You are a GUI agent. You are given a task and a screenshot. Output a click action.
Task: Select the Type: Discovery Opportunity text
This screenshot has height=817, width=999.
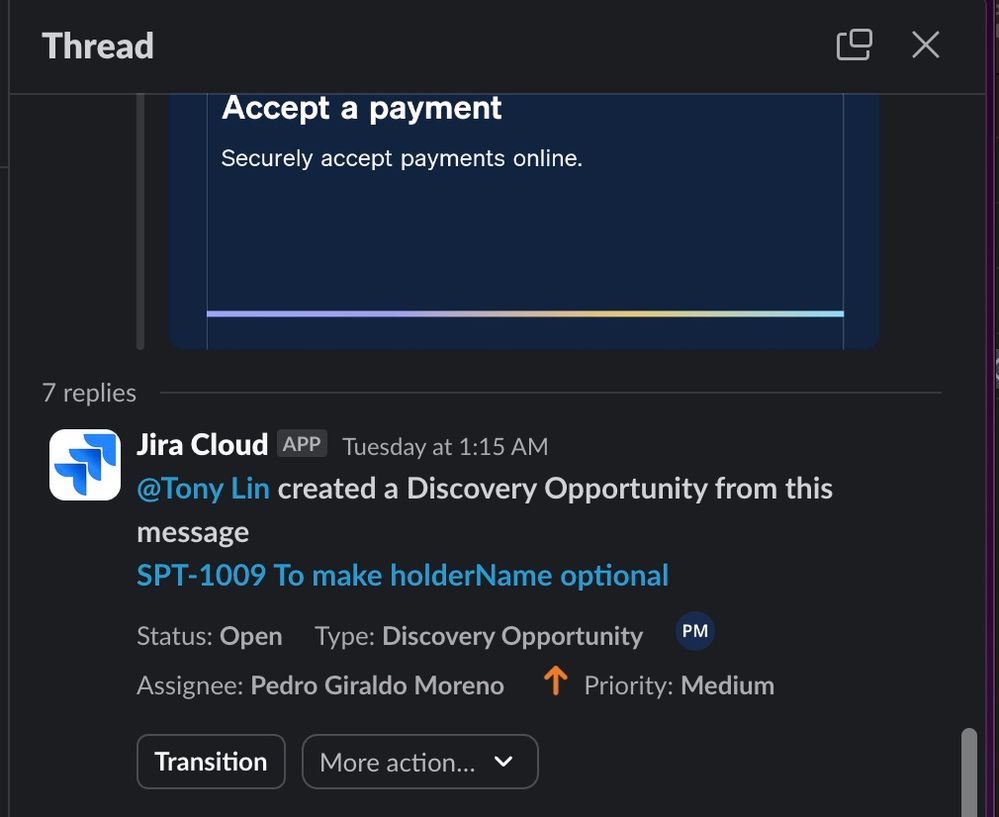click(x=479, y=636)
